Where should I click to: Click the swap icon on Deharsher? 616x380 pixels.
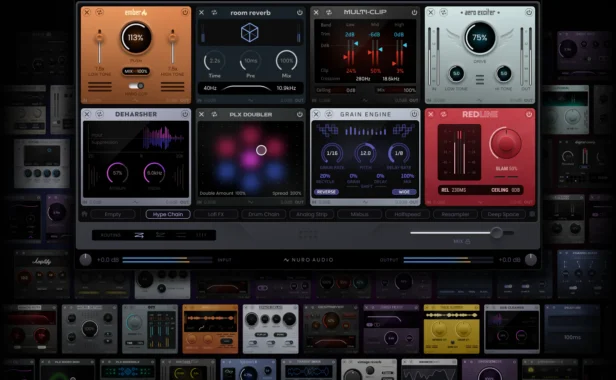(99, 114)
